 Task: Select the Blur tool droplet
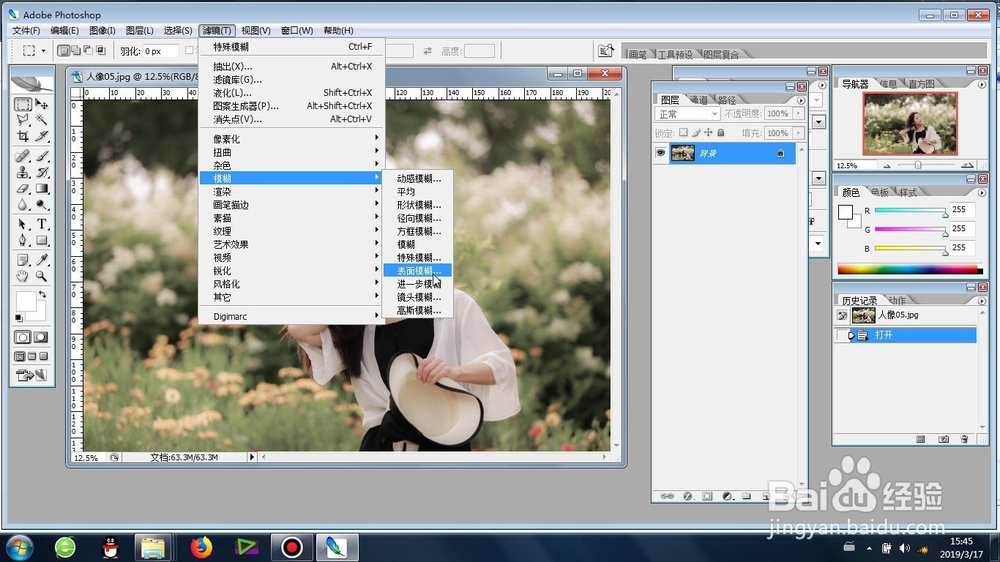23,205
